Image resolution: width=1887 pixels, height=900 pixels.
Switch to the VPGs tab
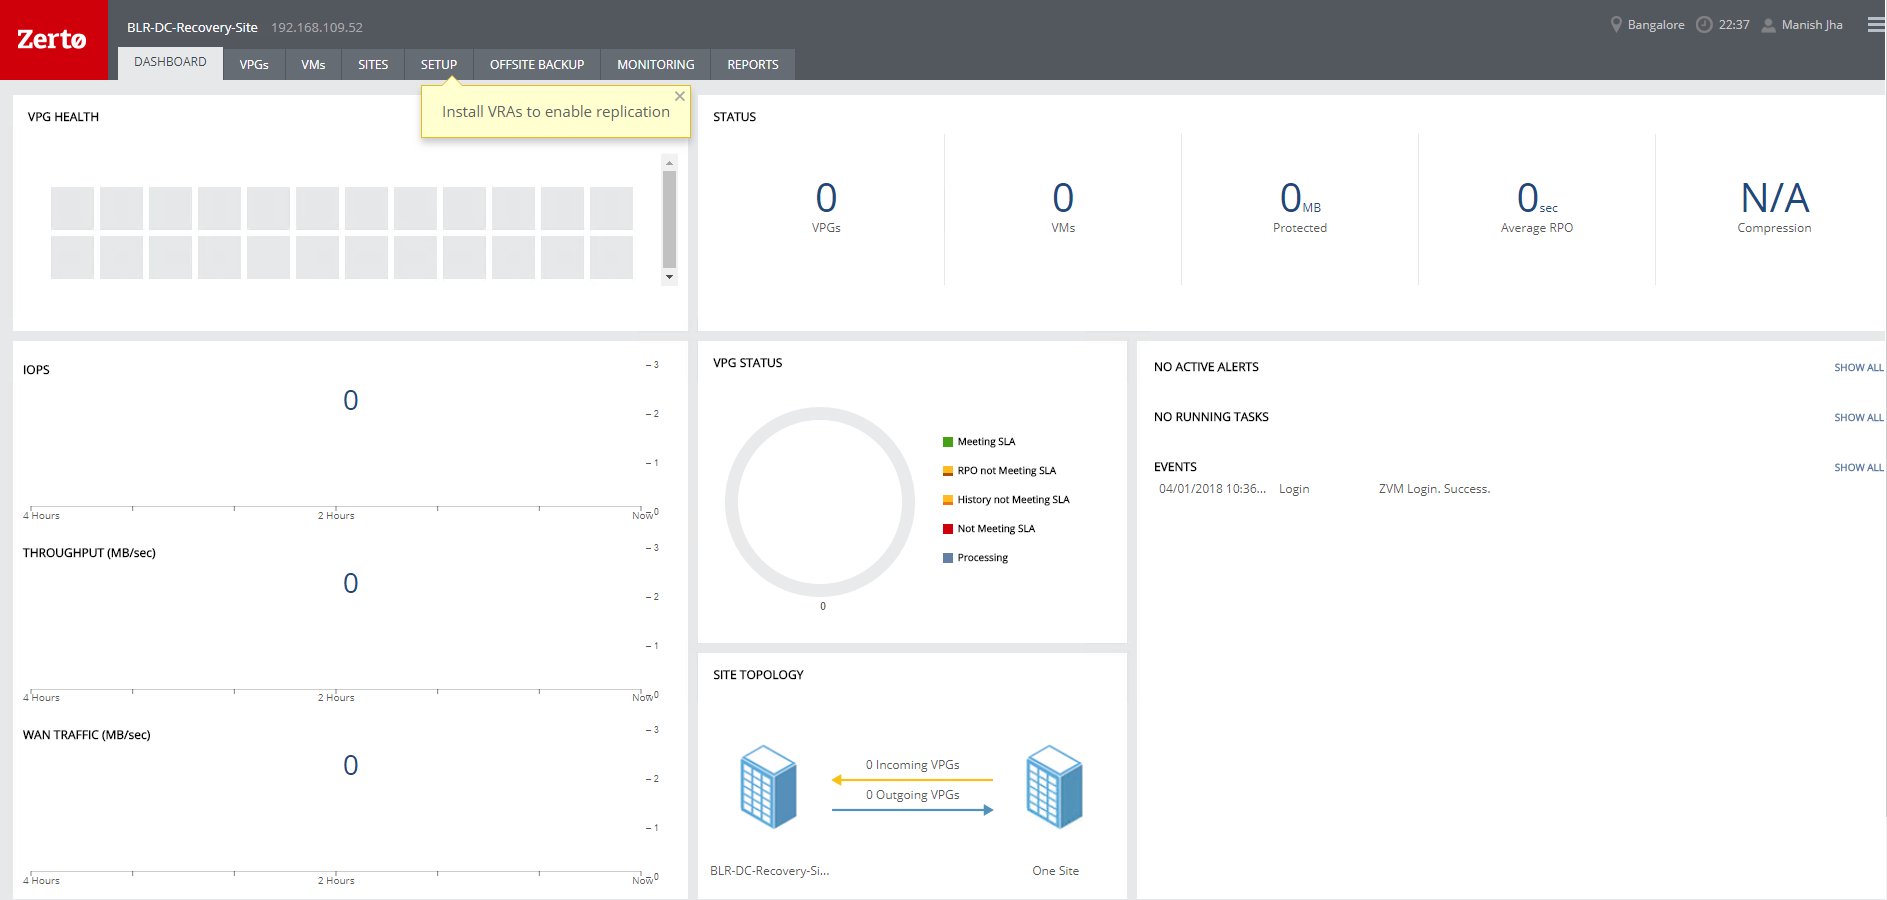(x=254, y=65)
